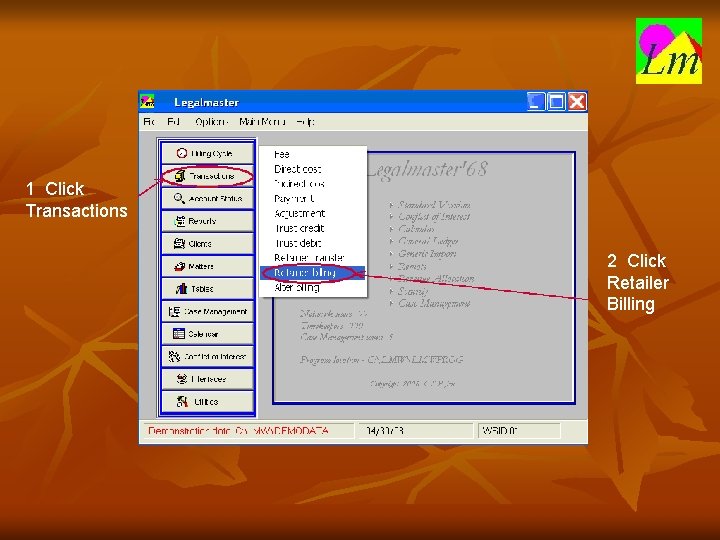Click the date field in the status bar
This screenshot has height=540, width=720.
click(x=416, y=431)
